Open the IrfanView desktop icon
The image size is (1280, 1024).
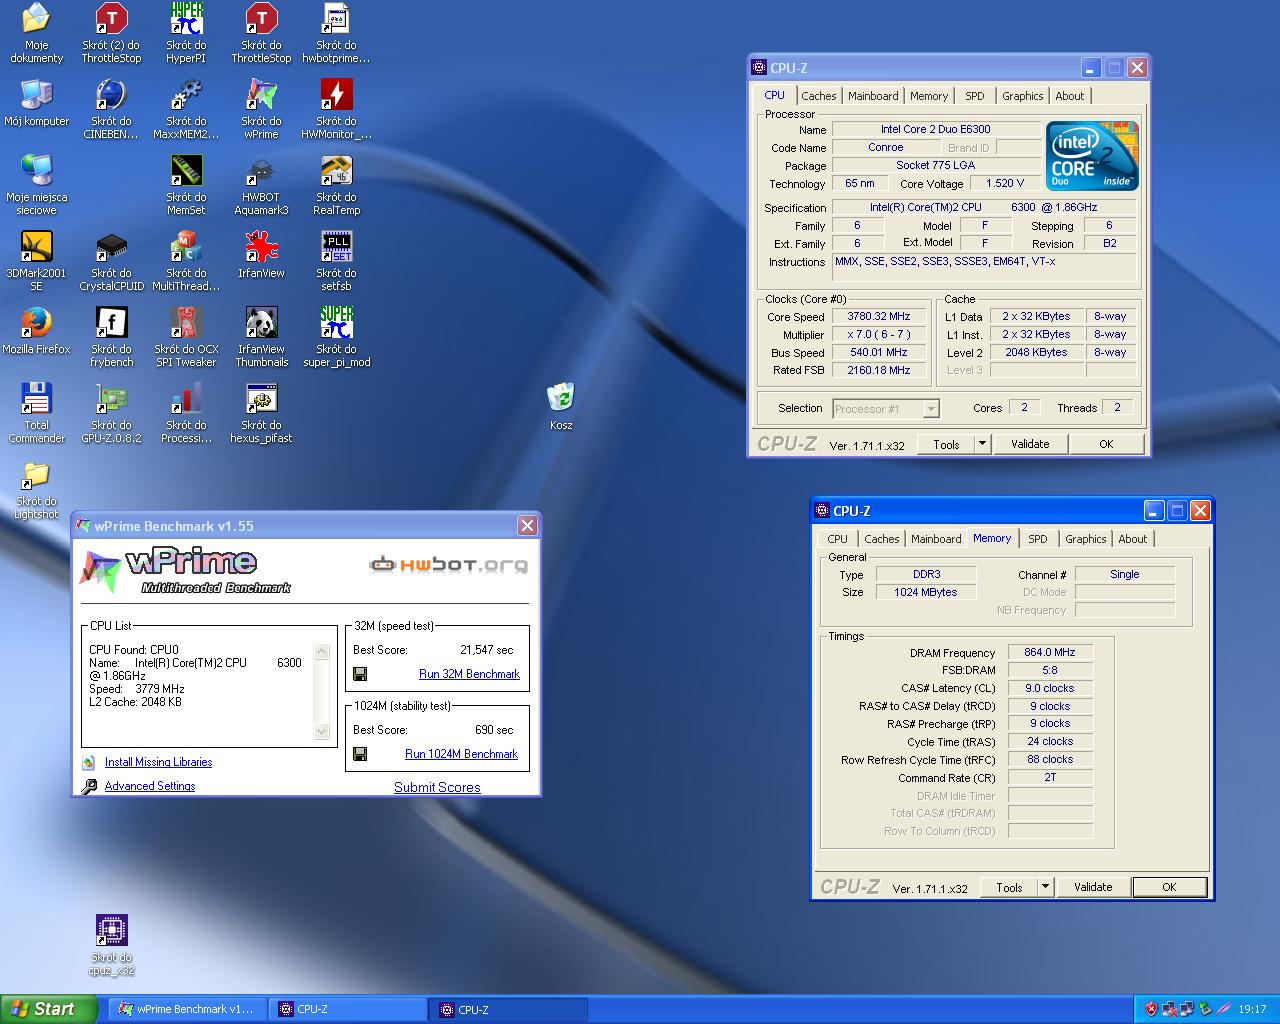(x=261, y=246)
